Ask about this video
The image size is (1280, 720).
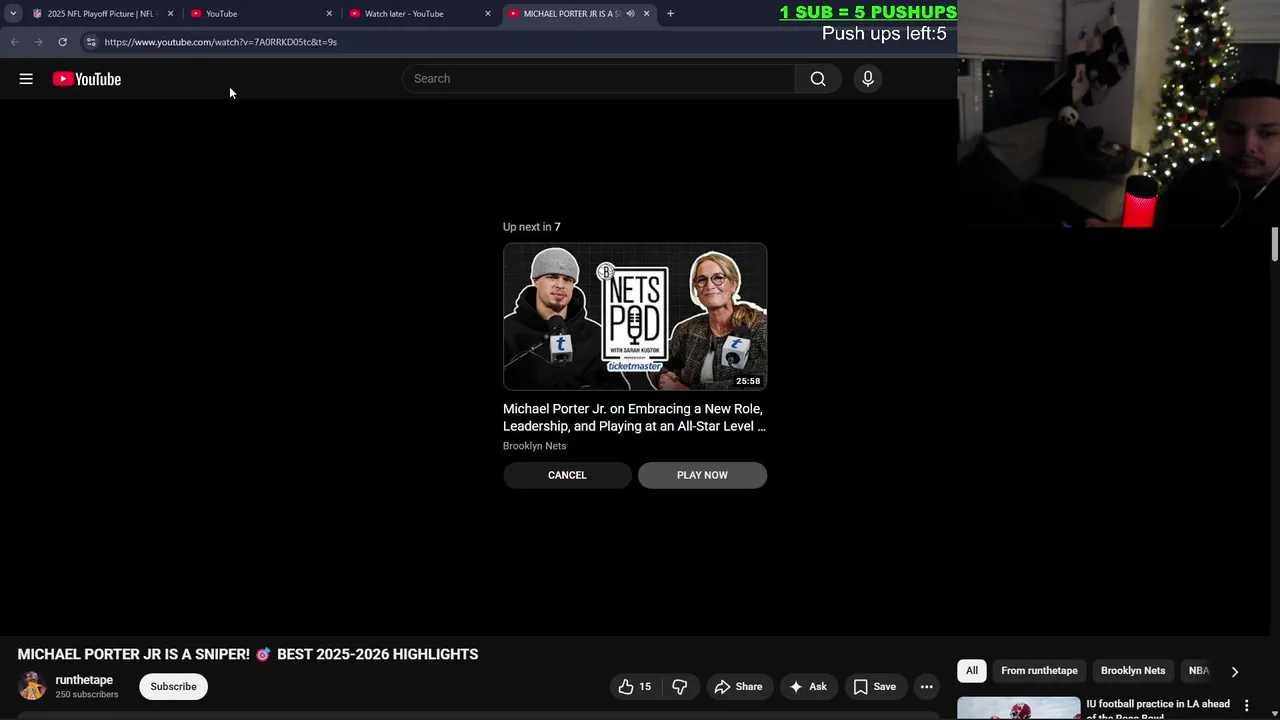click(808, 687)
